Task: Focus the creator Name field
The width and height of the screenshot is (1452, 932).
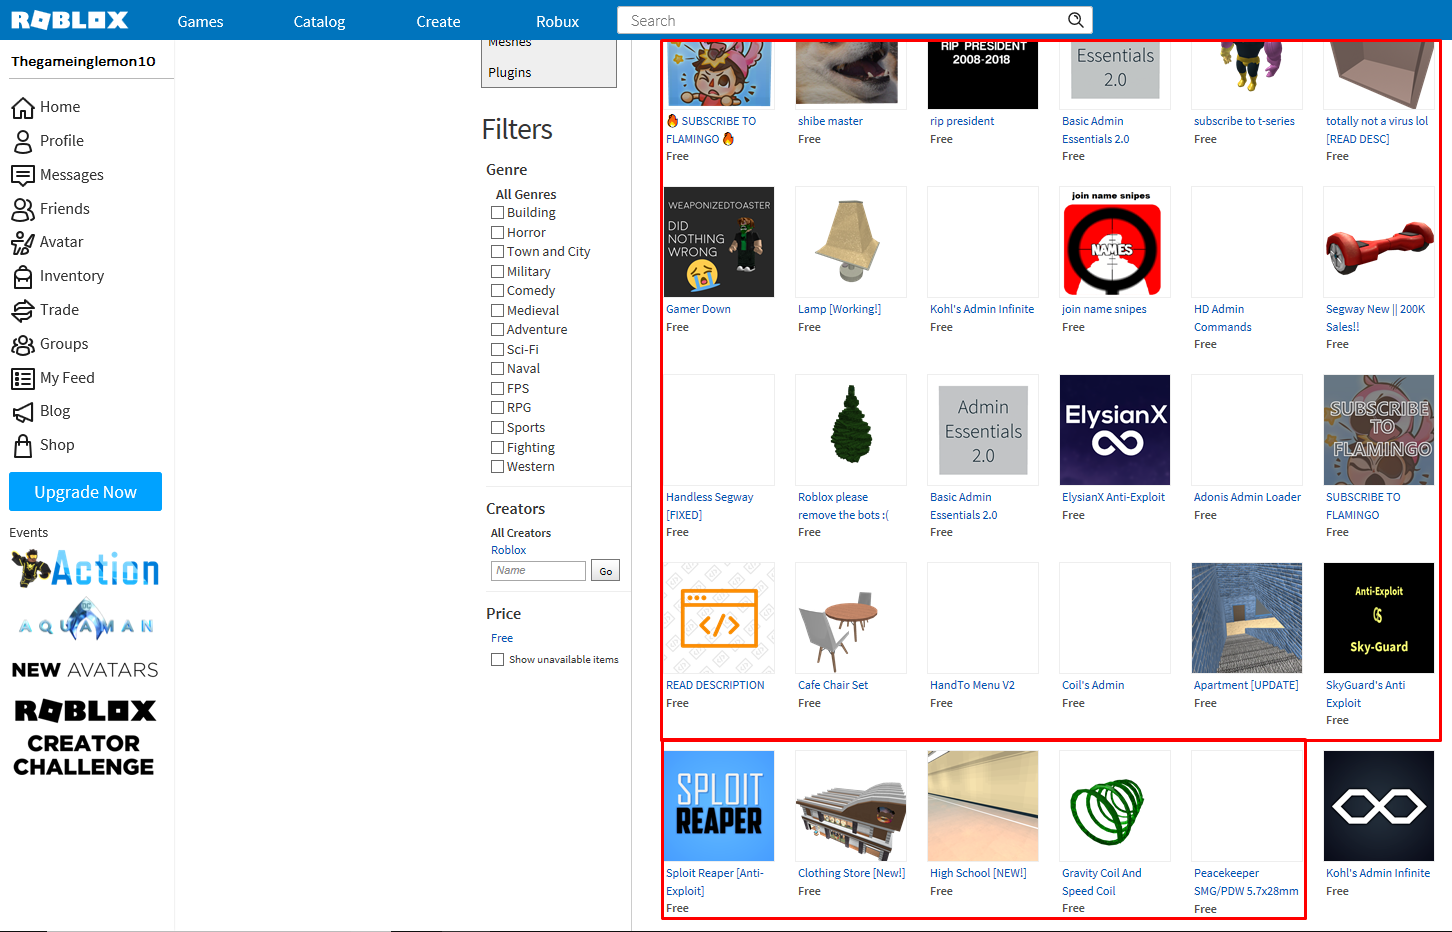Action: (x=538, y=571)
